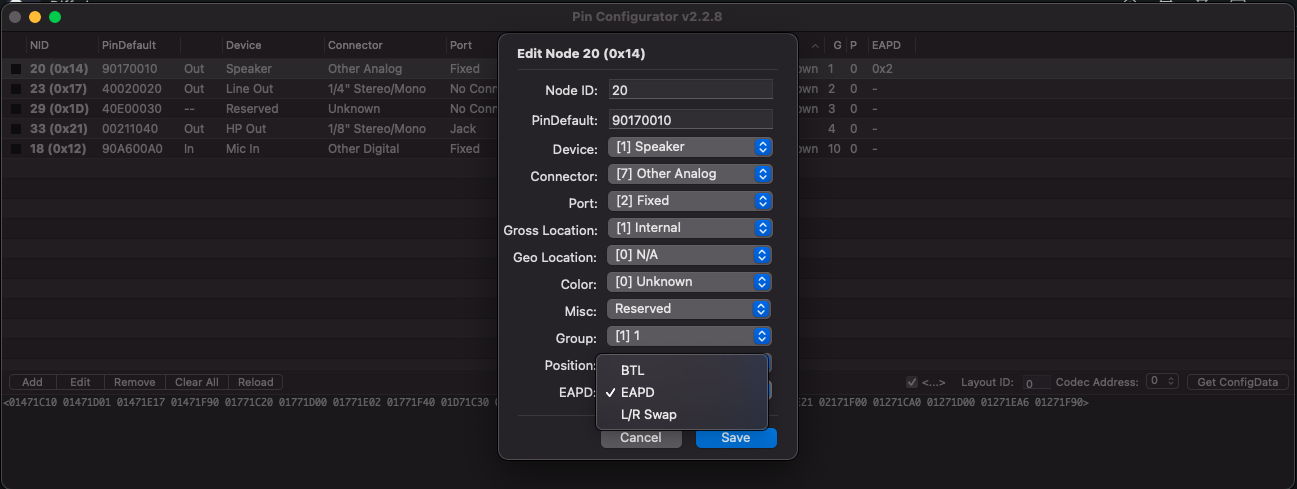This screenshot has height=489, width=1297.
Task: Click the PinDefault field showing 90170010
Action: pos(690,120)
